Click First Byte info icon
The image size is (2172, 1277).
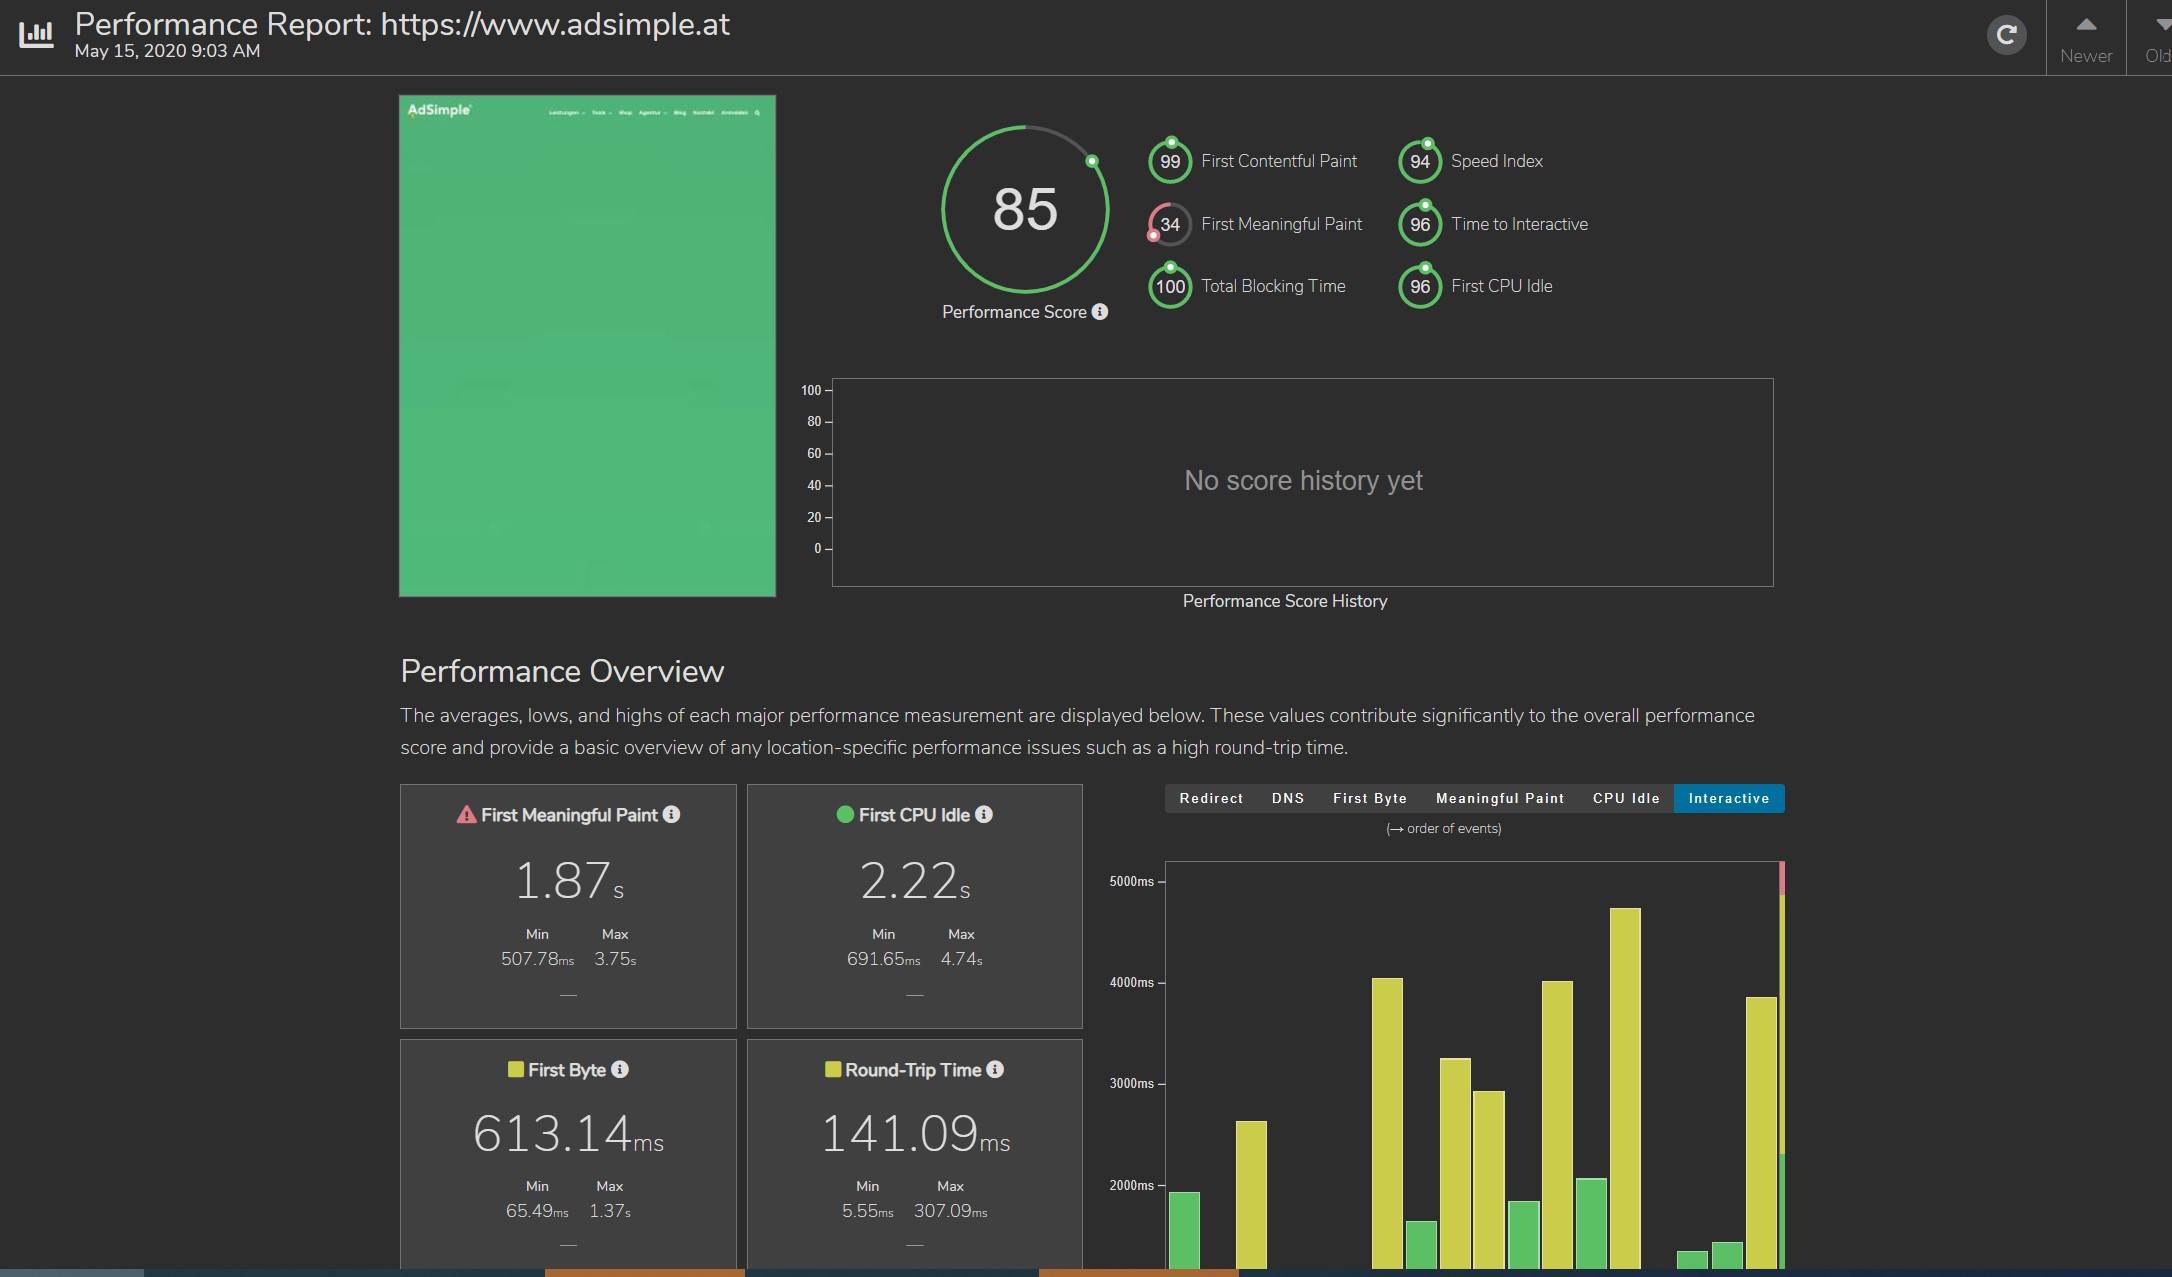pos(620,1069)
